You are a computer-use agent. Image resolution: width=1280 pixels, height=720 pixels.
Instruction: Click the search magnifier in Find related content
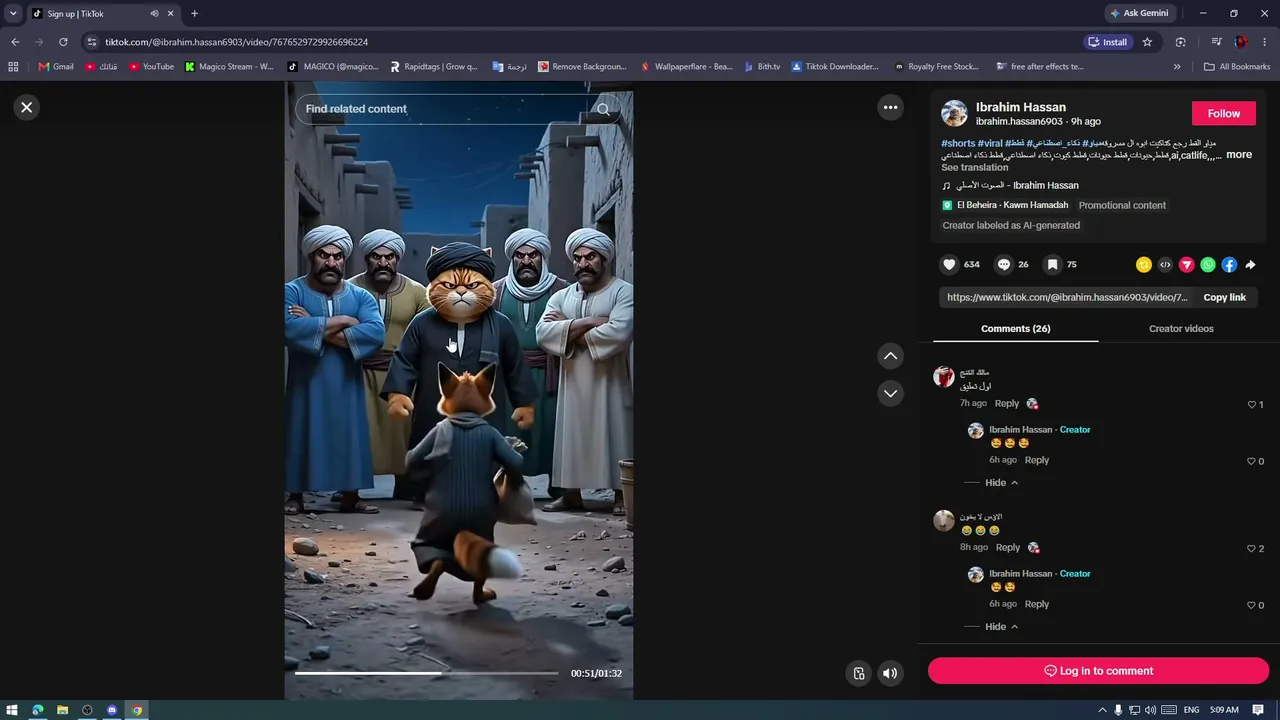603,109
